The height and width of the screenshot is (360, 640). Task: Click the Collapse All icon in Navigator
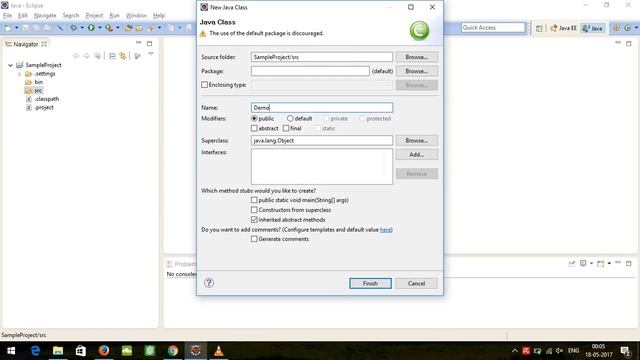point(112,56)
